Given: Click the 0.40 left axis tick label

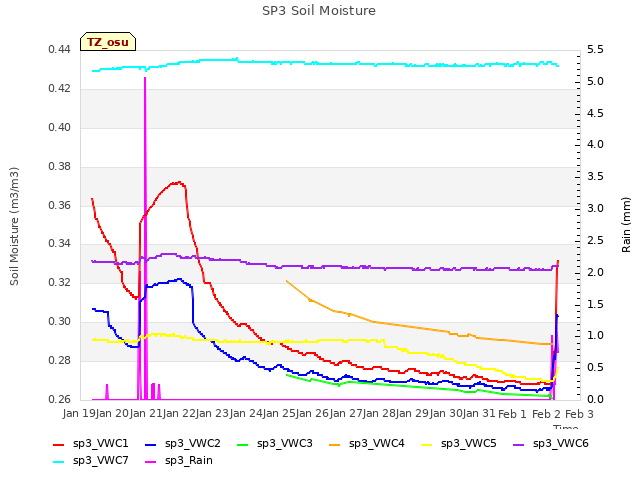Looking at the screenshot, I should pos(59,127).
